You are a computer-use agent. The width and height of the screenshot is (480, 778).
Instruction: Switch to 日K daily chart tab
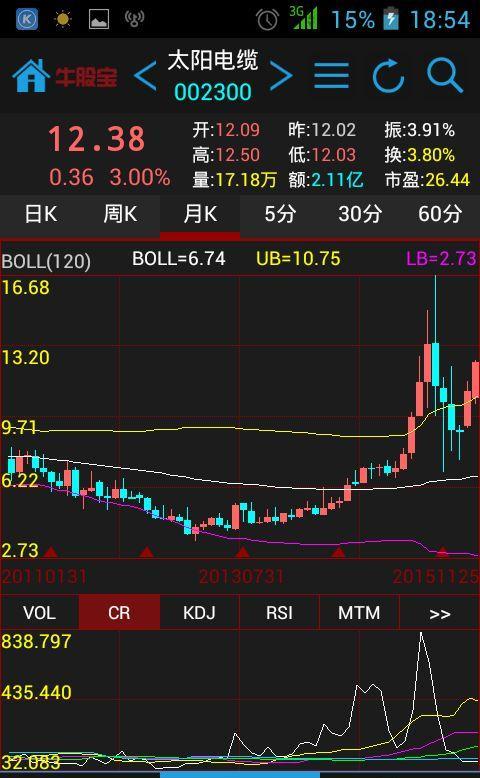[x=41, y=214]
